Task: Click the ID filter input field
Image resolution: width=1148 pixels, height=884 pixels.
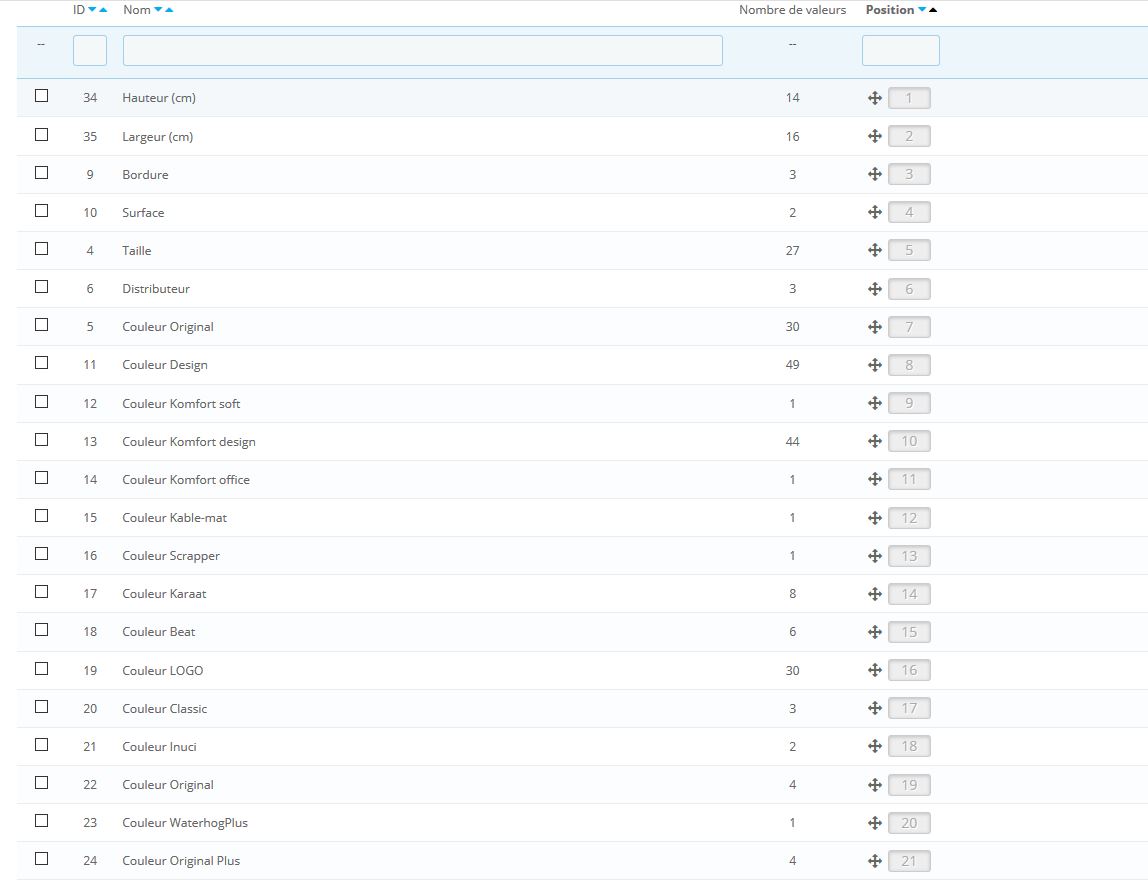Action: pos(90,51)
